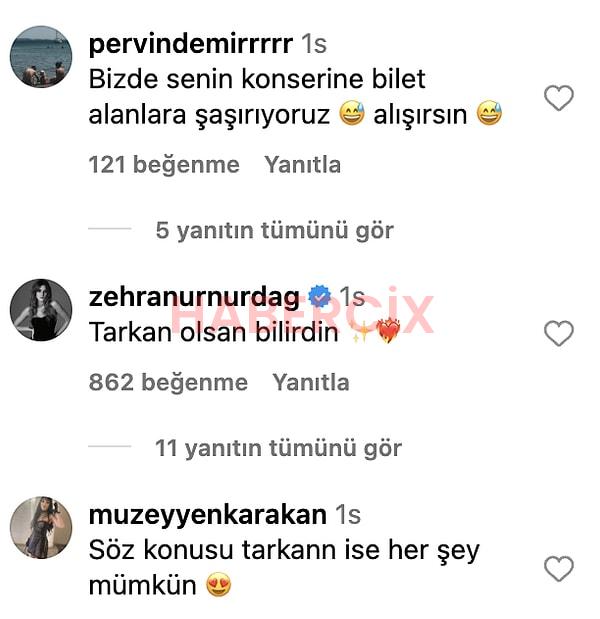Like pervindemirrrrr's comment with the heart

tap(559, 98)
